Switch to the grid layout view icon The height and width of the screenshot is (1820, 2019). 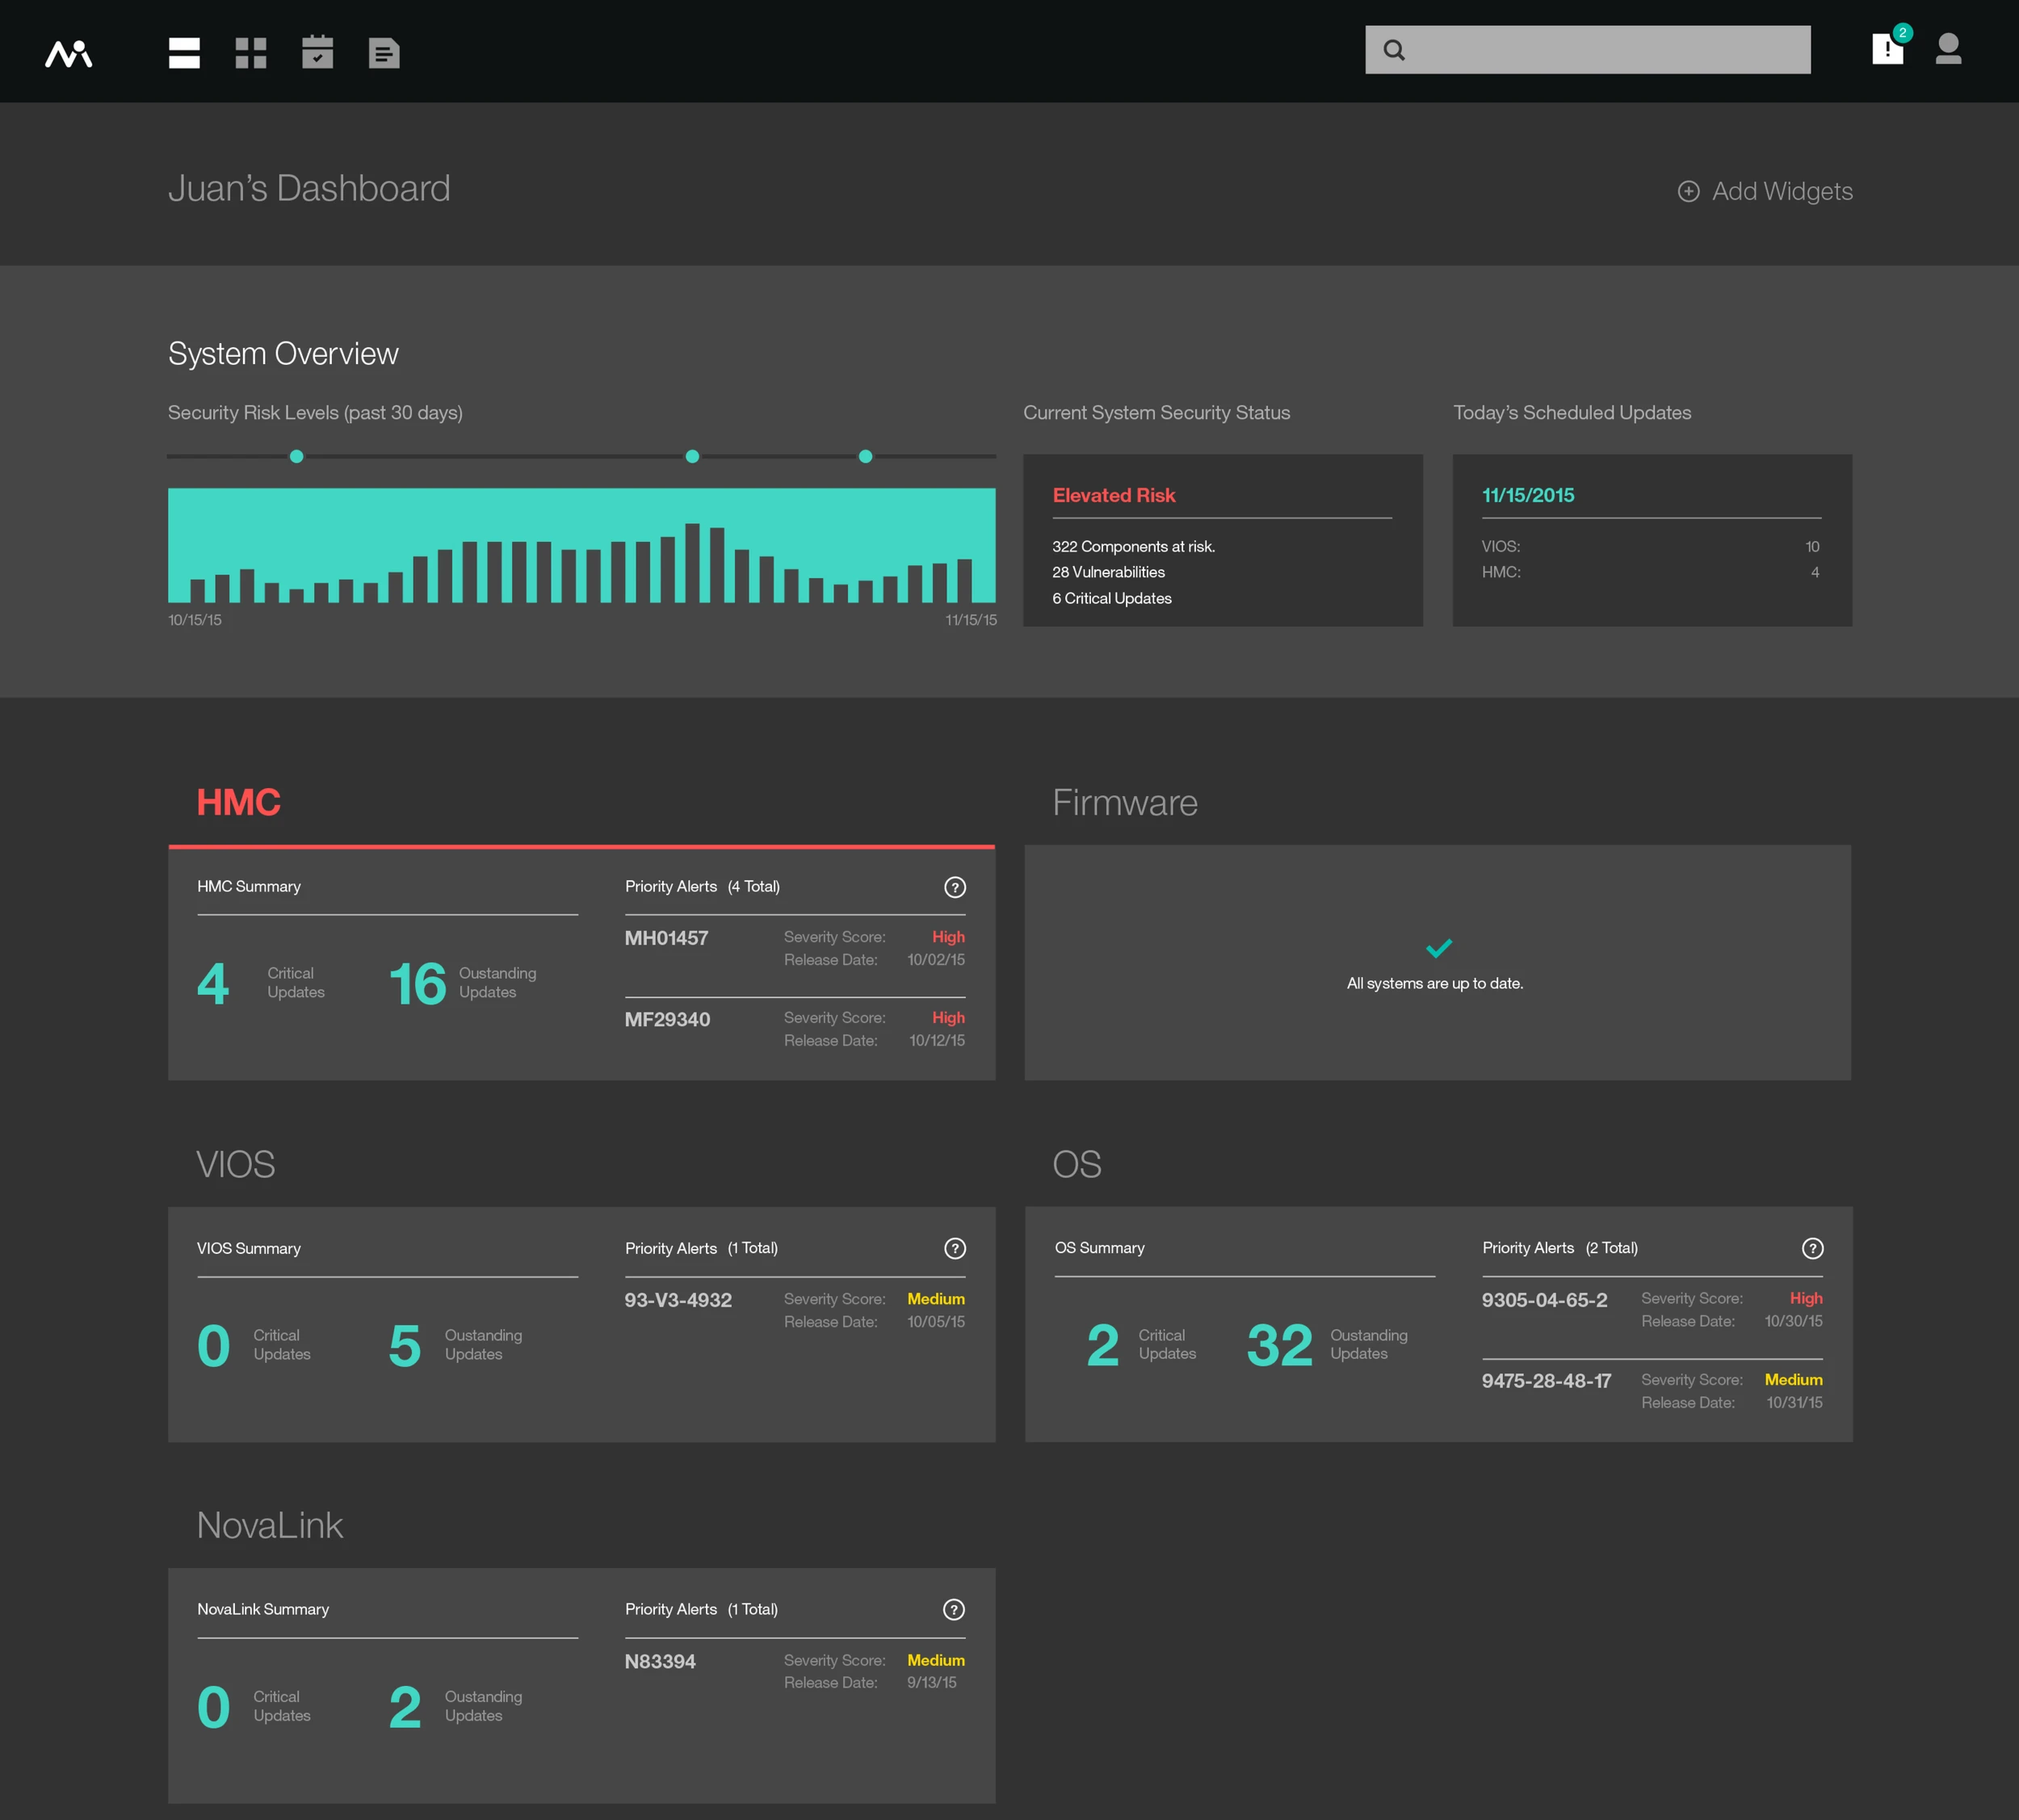pyautogui.click(x=251, y=53)
